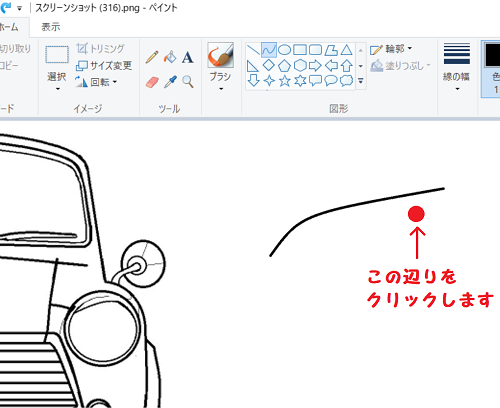Select the Curve shape
The height and width of the screenshot is (408, 500).
click(269, 50)
